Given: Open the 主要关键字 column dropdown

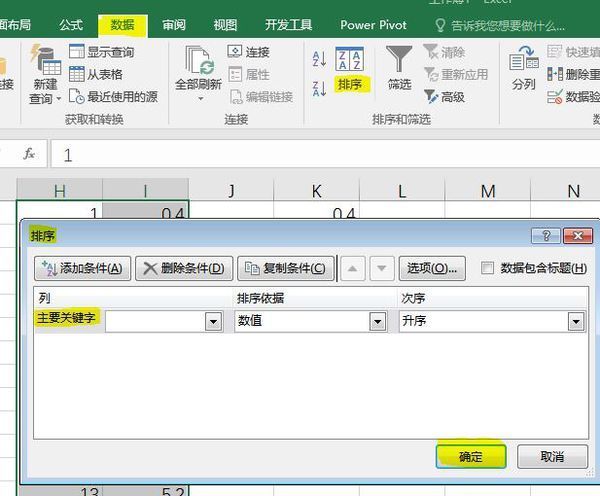Looking at the screenshot, I should [214, 321].
